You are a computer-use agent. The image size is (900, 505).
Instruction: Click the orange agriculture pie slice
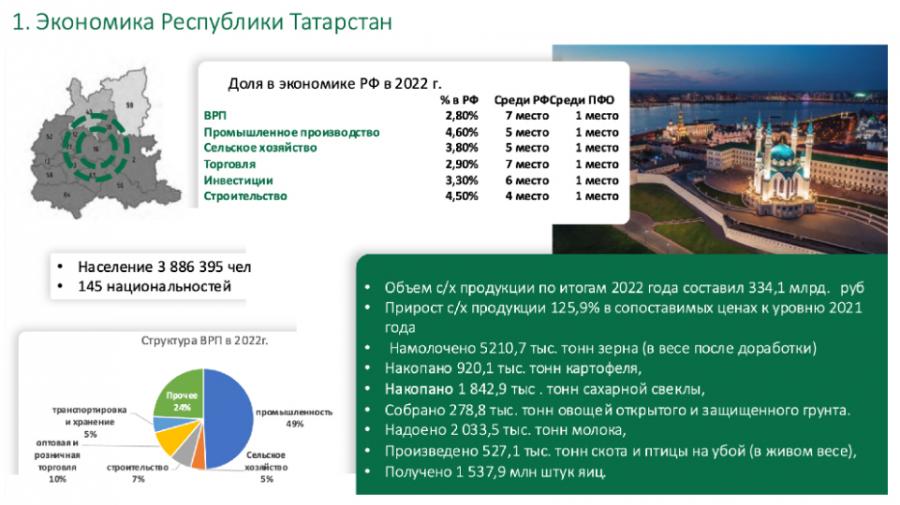click(199, 456)
